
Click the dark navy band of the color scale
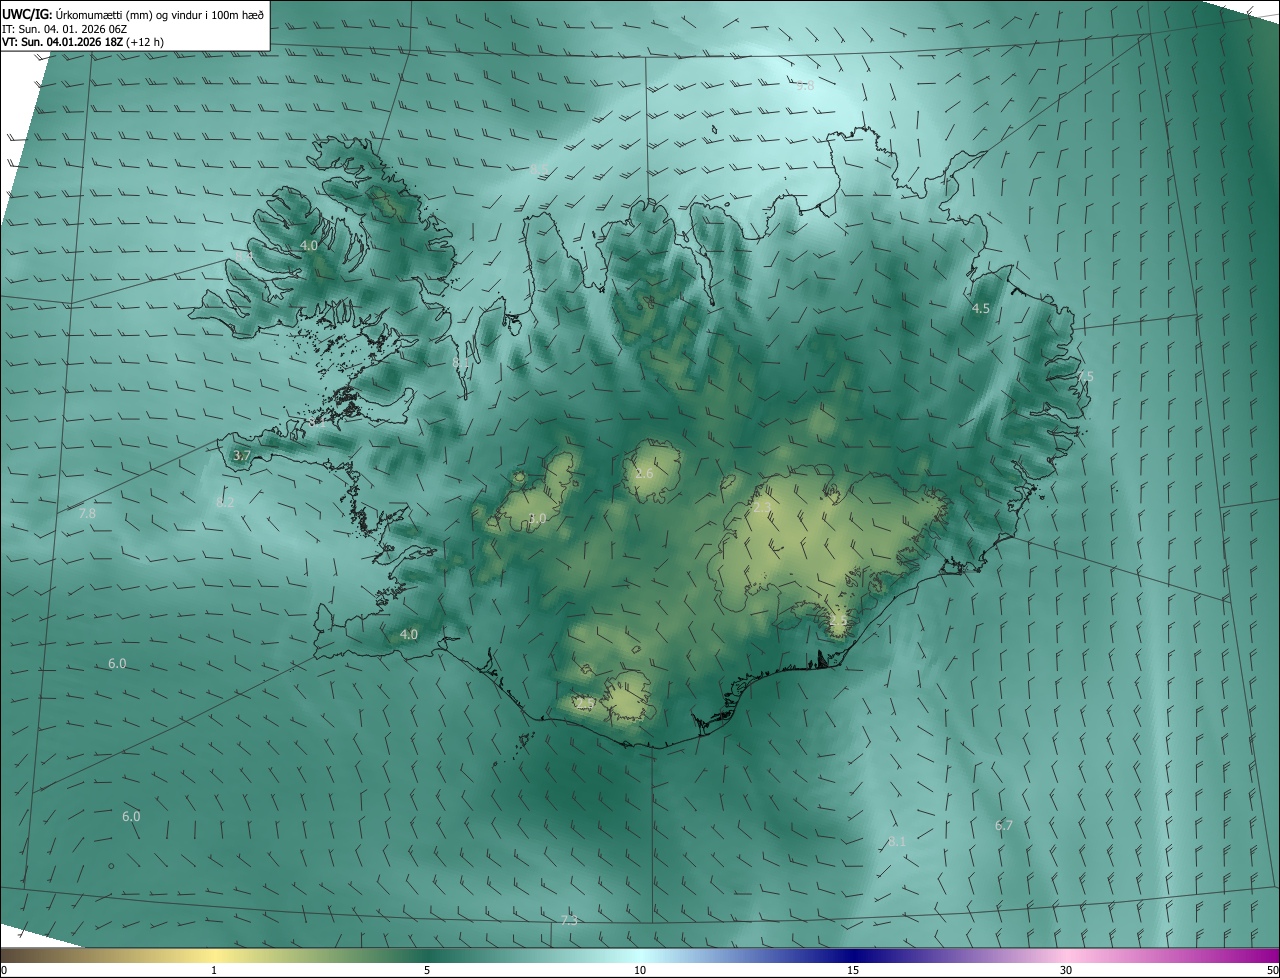click(x=853, y=955)
